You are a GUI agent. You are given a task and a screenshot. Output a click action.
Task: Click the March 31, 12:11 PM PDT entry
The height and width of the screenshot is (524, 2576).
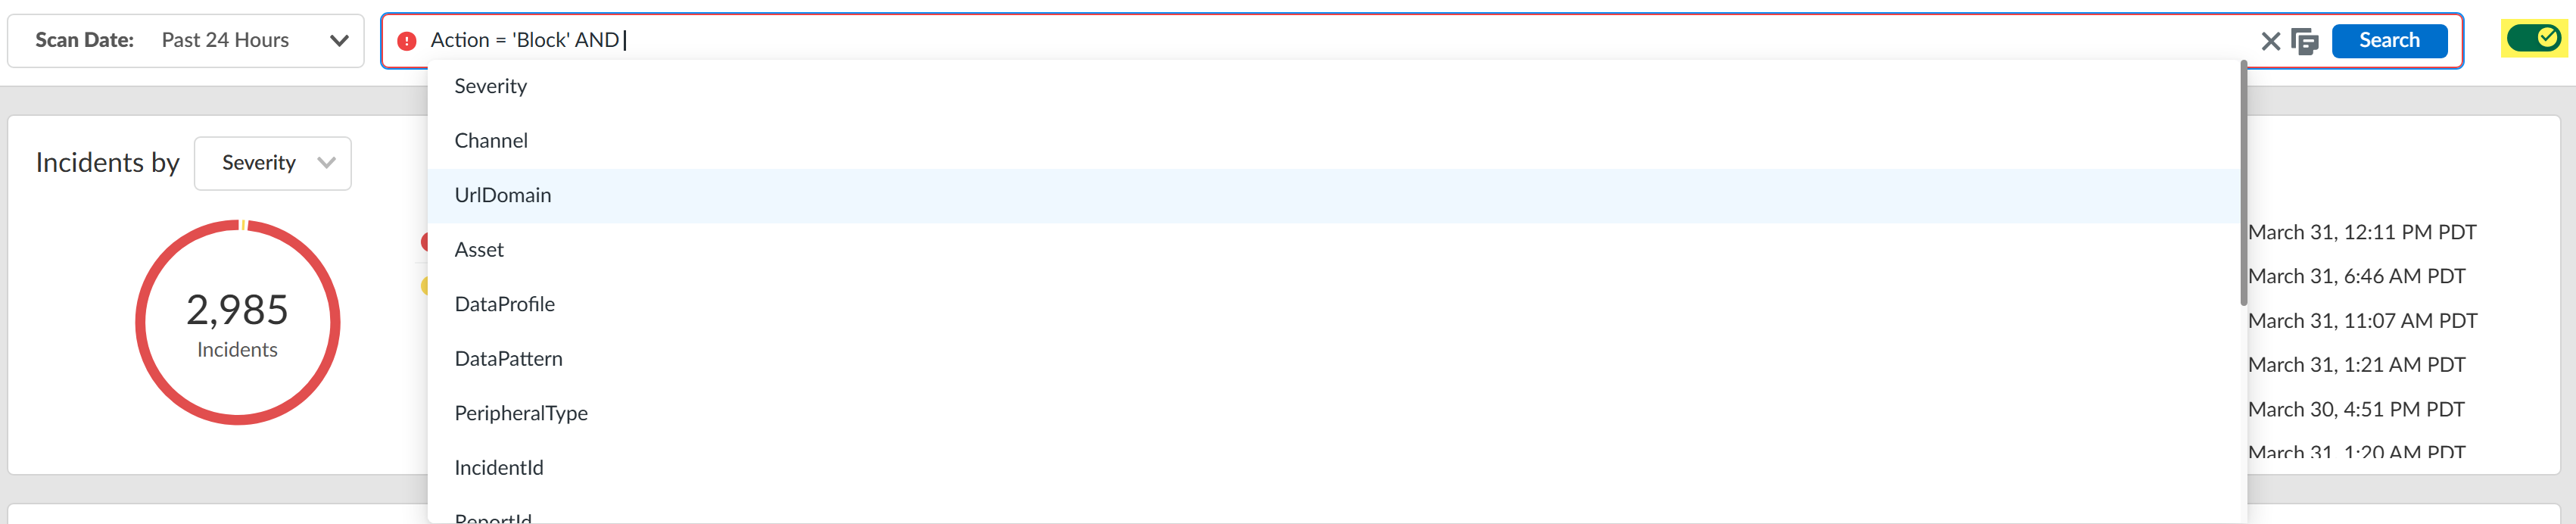pyautogui.click(x=2361, y=233)
